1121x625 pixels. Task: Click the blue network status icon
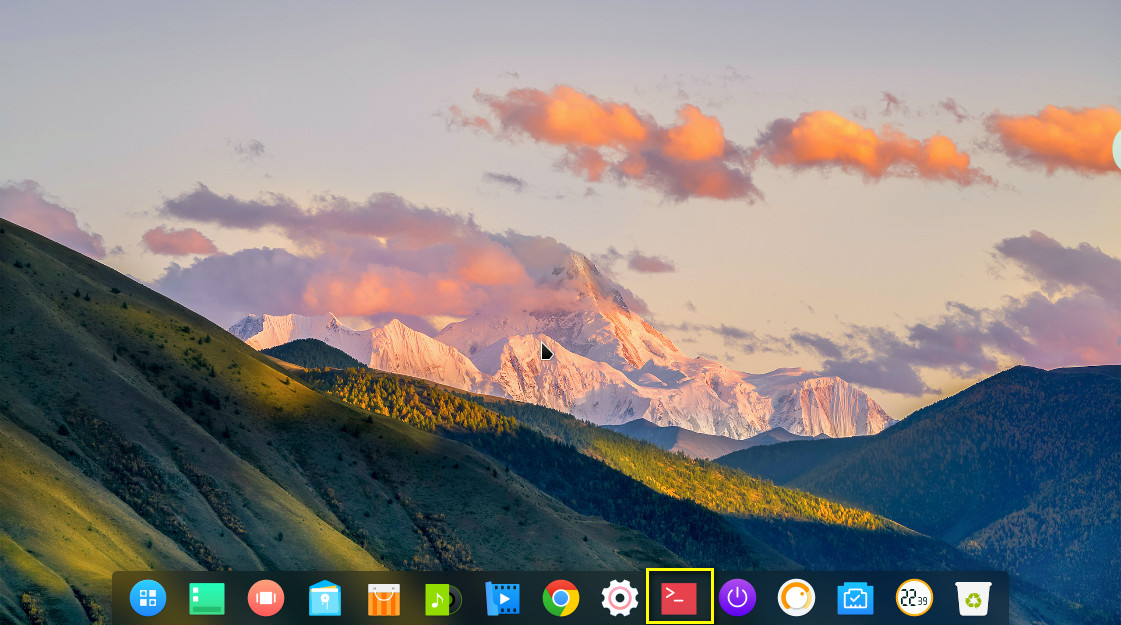coord(855,599)
